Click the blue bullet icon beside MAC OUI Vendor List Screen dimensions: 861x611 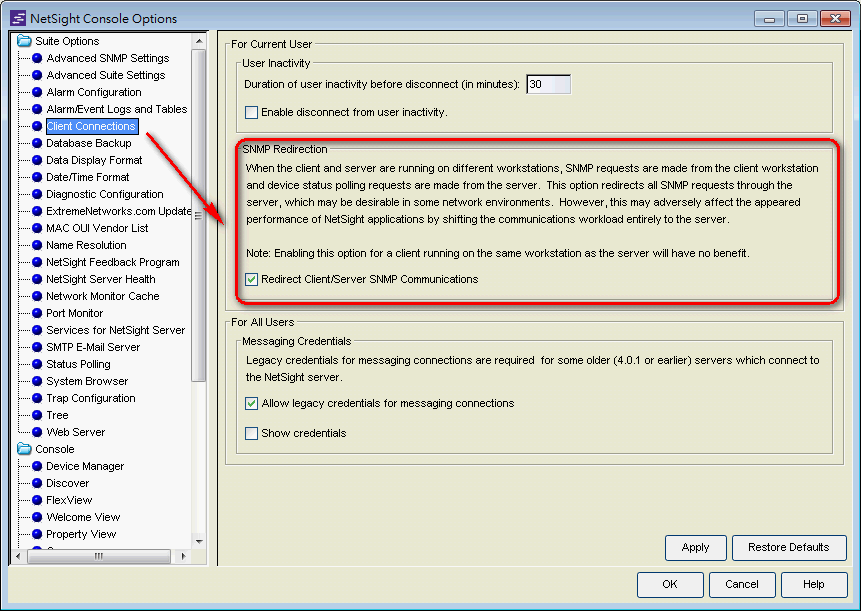[x=37, y=228]
